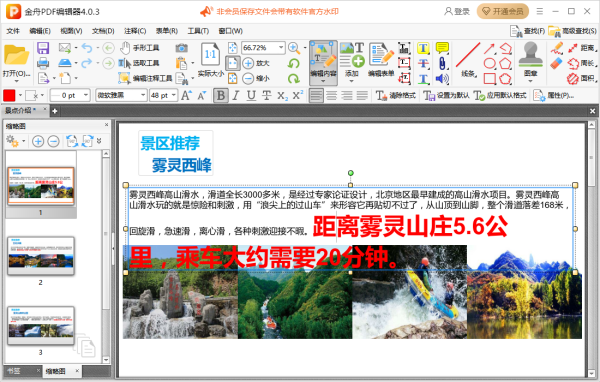
Task: Toggle Subscript formatting
Action: (282, 95)
